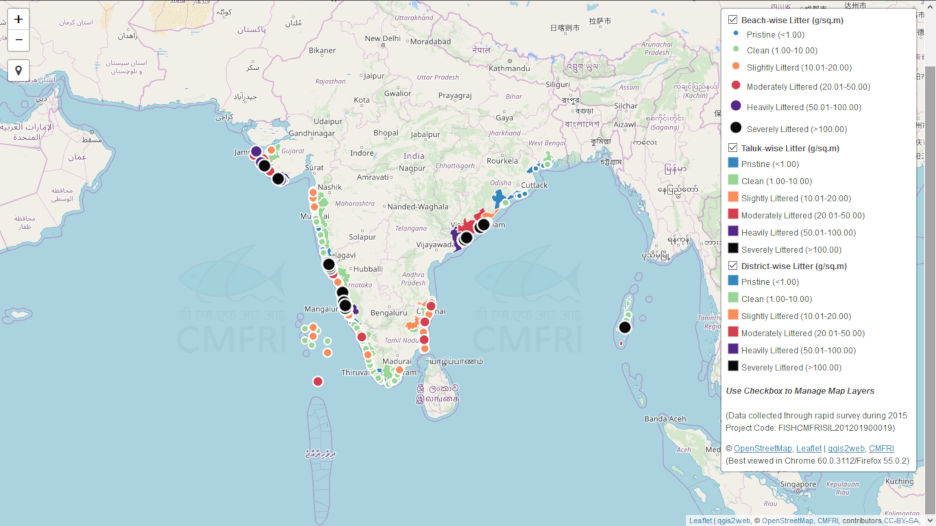Screen dimensions: 936x526
Task: Open the Leaflet link in legend panel
Action: click(x=808, y=448)
